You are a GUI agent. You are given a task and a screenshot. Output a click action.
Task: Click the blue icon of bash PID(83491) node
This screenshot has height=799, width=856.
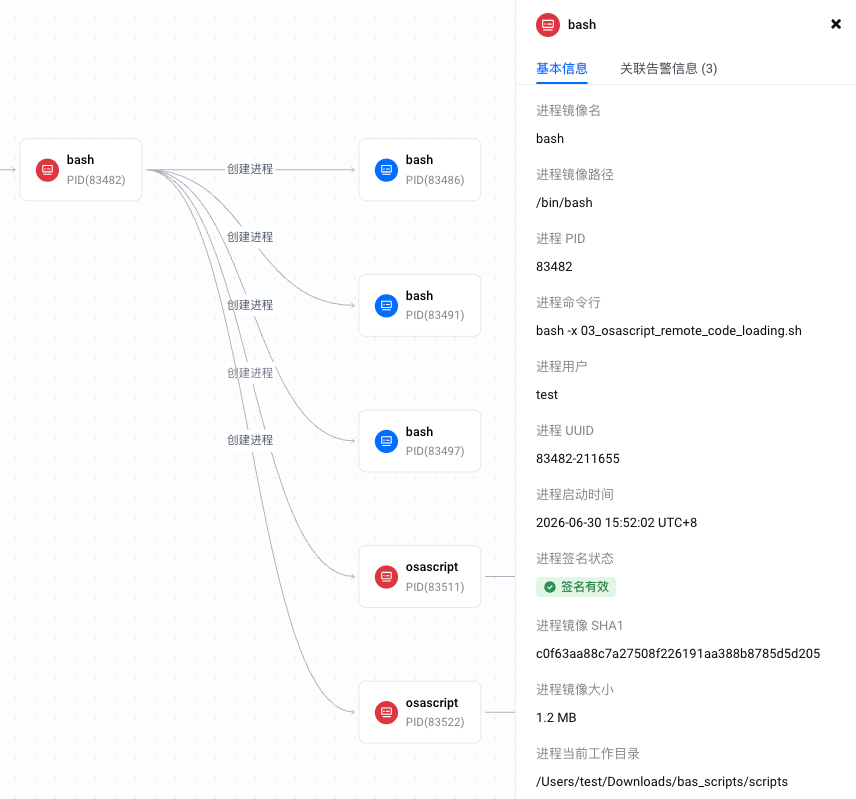coord(387,306)
